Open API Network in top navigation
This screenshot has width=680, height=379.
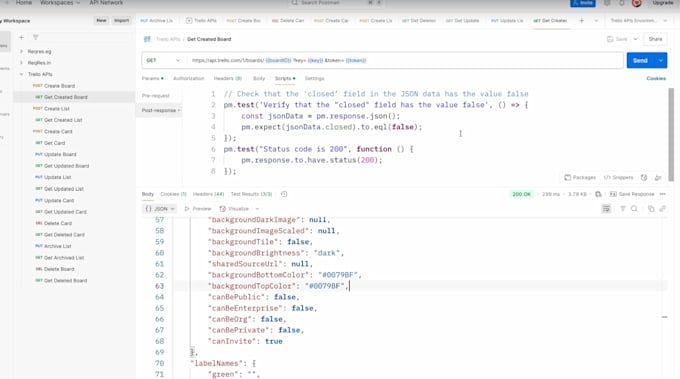click(x=106, y=3)
